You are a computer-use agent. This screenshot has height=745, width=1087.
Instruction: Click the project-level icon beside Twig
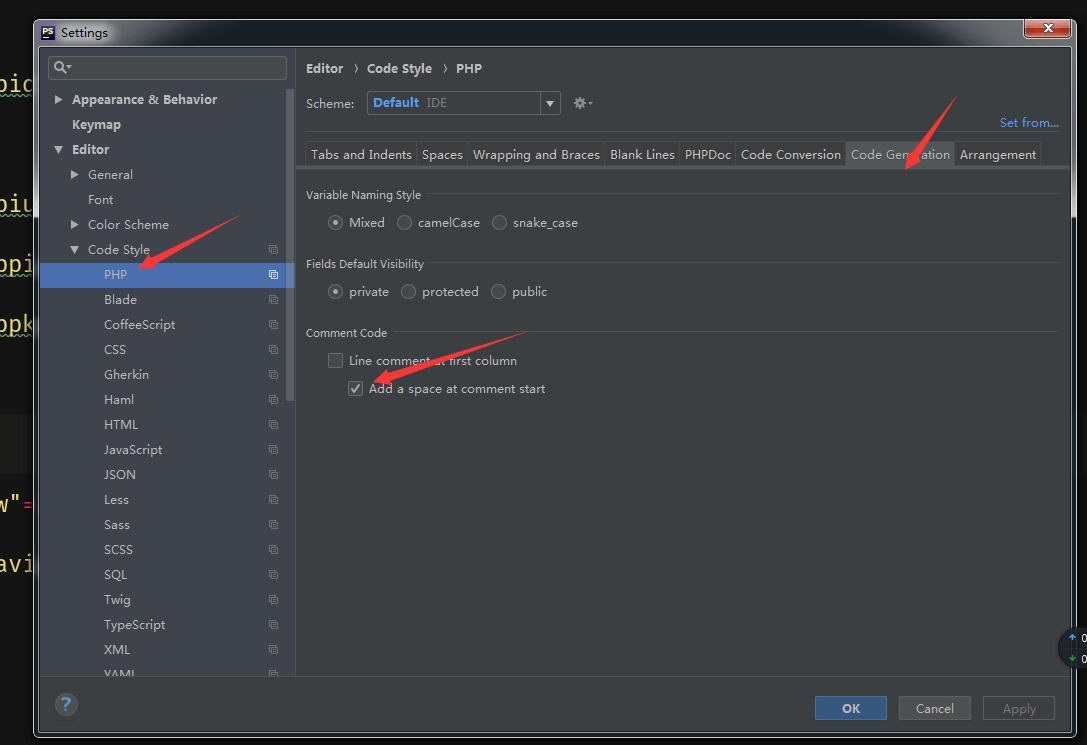point(274,599)
